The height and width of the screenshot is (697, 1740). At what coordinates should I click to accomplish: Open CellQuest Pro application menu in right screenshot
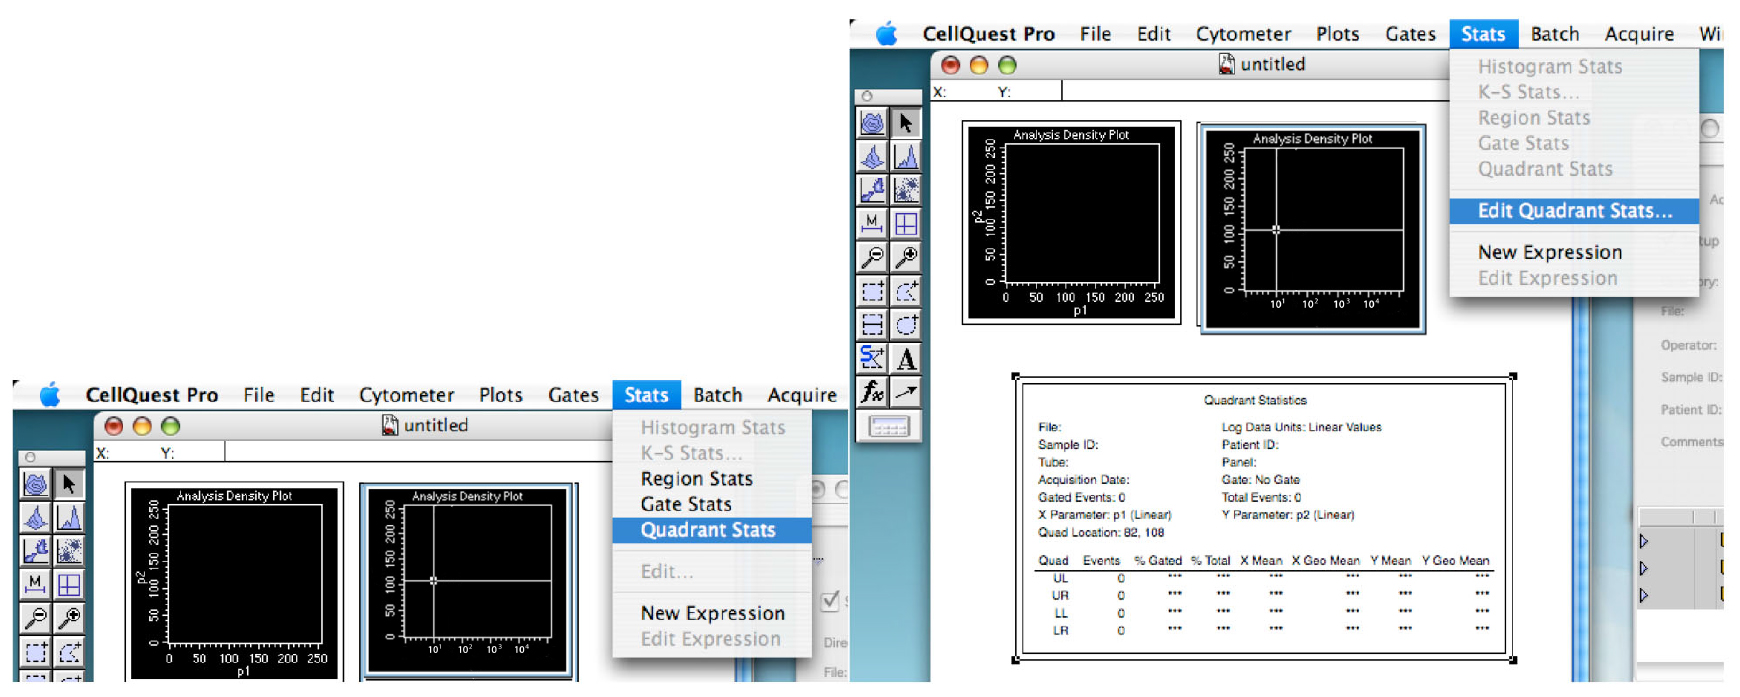point(988,34)
